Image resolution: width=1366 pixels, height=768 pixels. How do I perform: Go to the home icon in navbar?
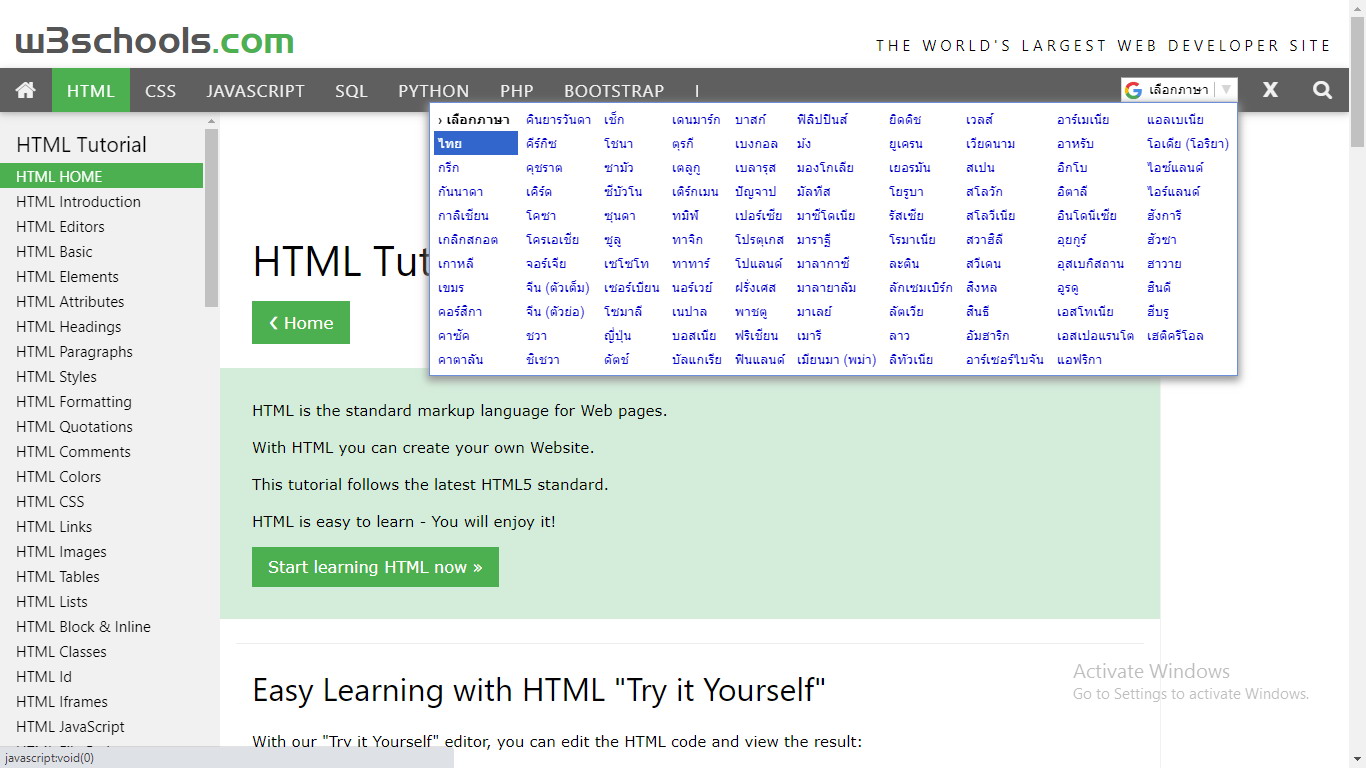click(x=26, y=90)
